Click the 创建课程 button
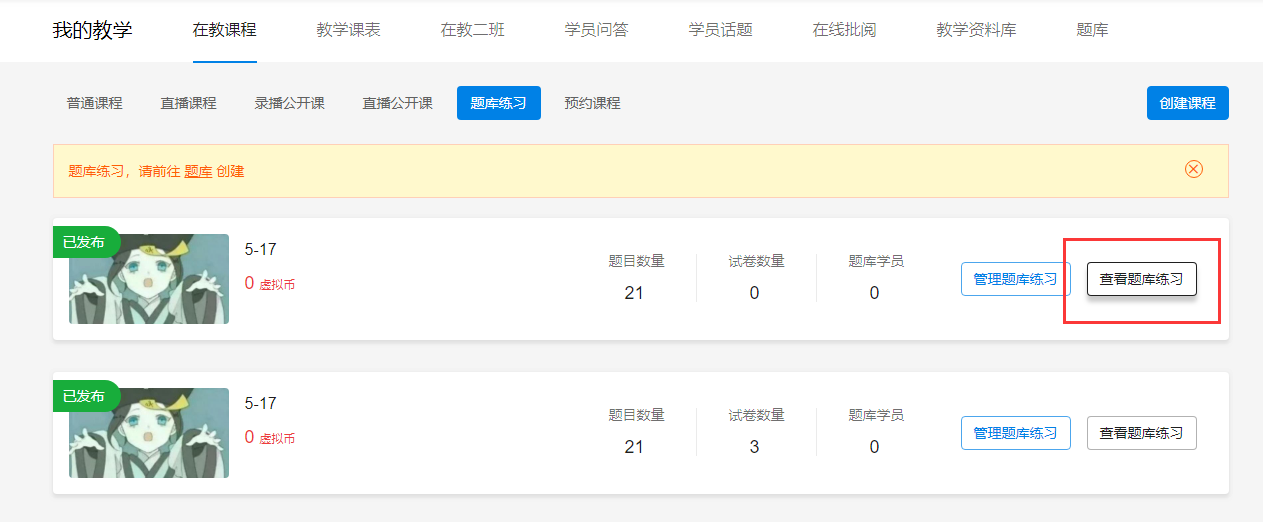 tap(1187, 103)
